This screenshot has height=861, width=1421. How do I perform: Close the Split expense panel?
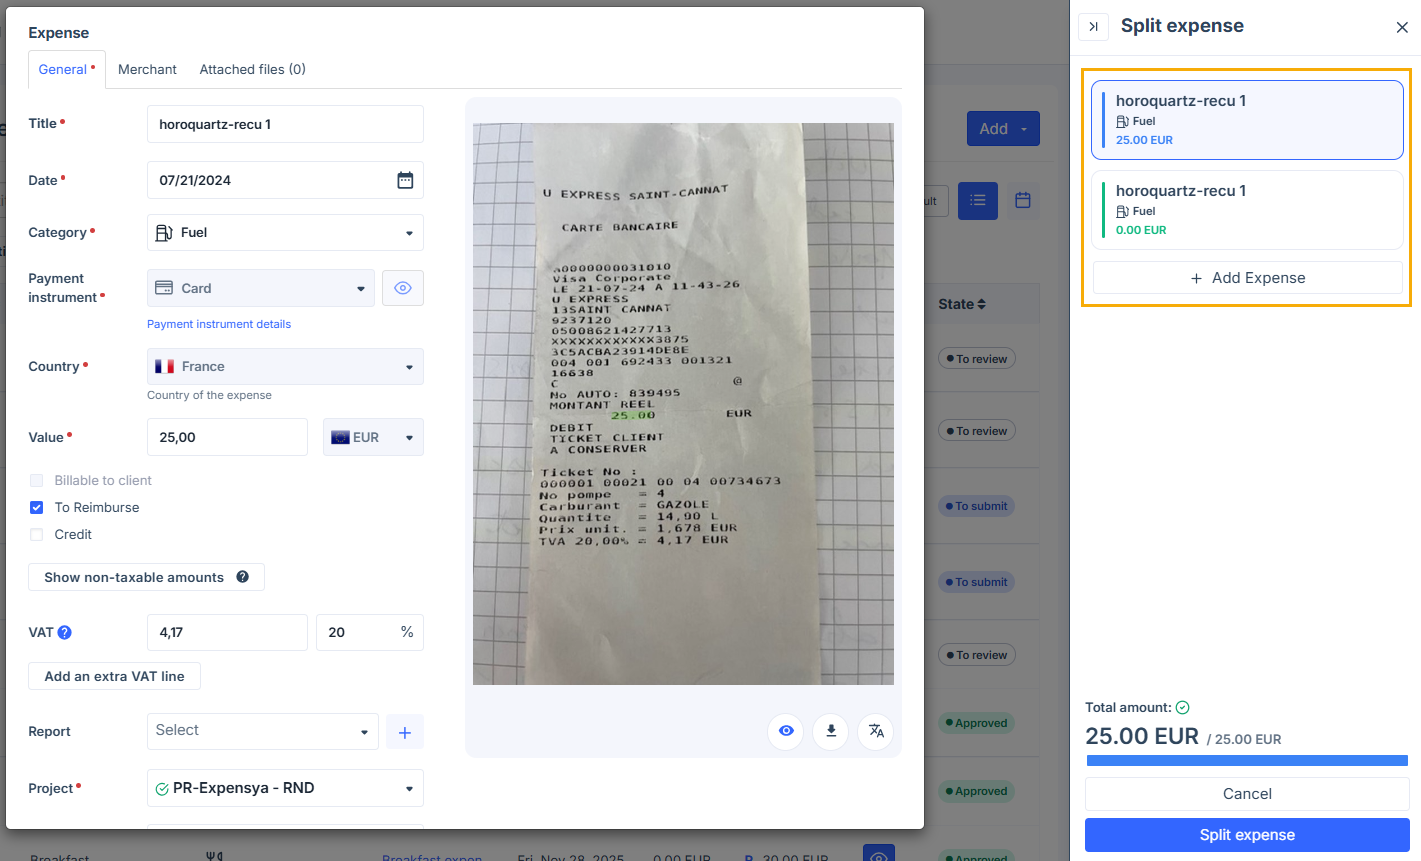click(x=1402, y=27)
